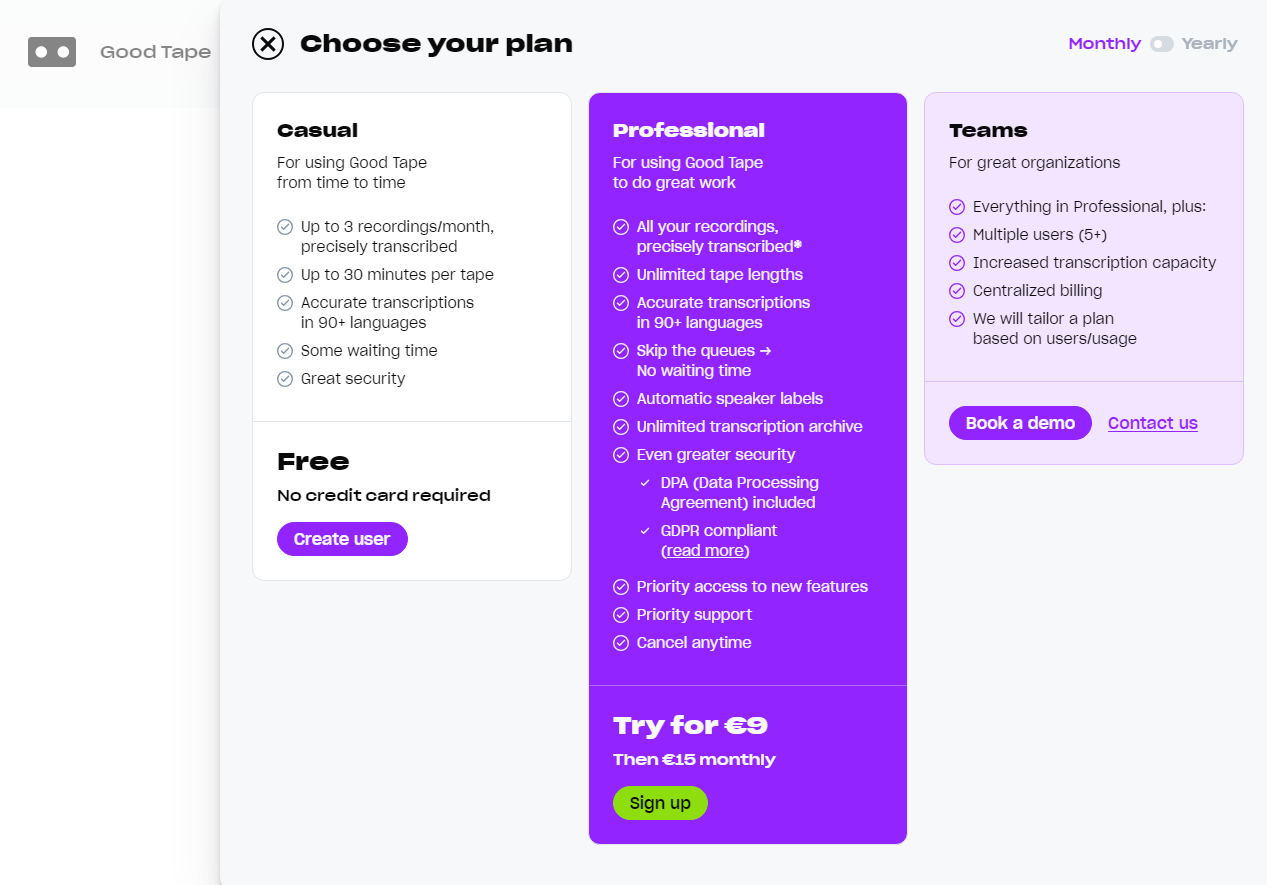Open the GDPR read more link
1267x885 pixels.
pyautogui.click(x=705, y=551)
